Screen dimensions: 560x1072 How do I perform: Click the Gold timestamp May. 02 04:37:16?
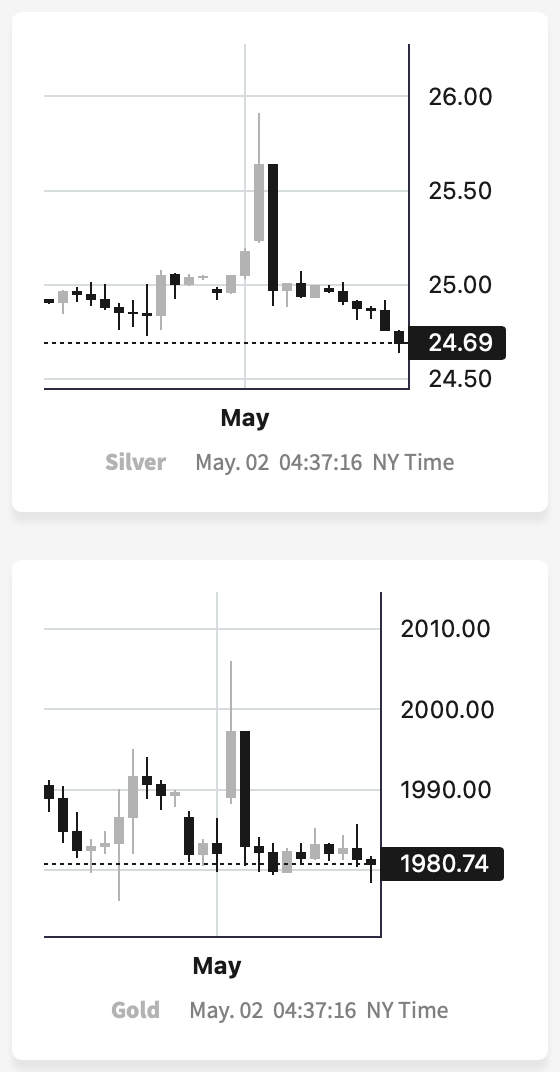[273, 1010]
